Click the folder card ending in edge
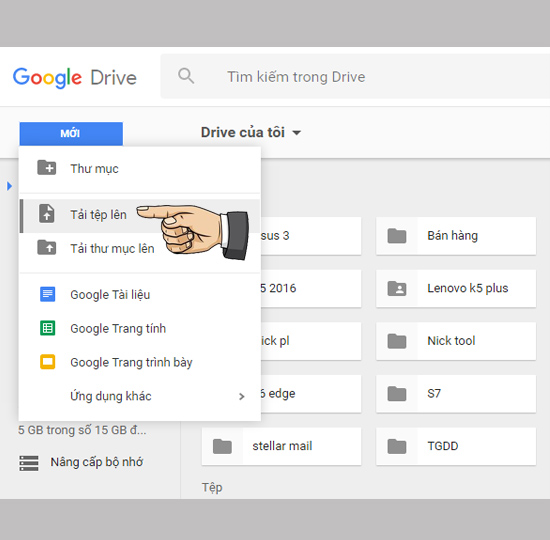 pos(311,394)
